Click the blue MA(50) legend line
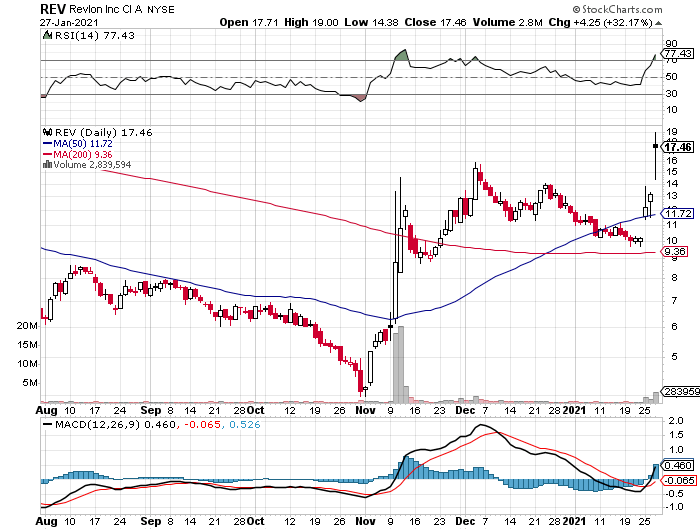Screen dimensions: 700x530 pyautogui.click(x=47, y=144)
